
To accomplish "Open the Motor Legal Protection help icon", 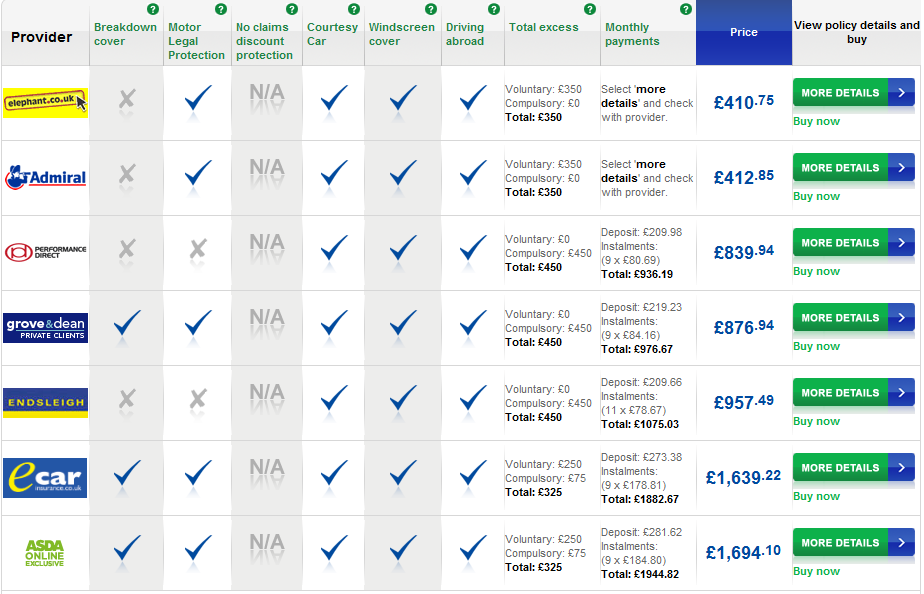I will coord(221,9).
